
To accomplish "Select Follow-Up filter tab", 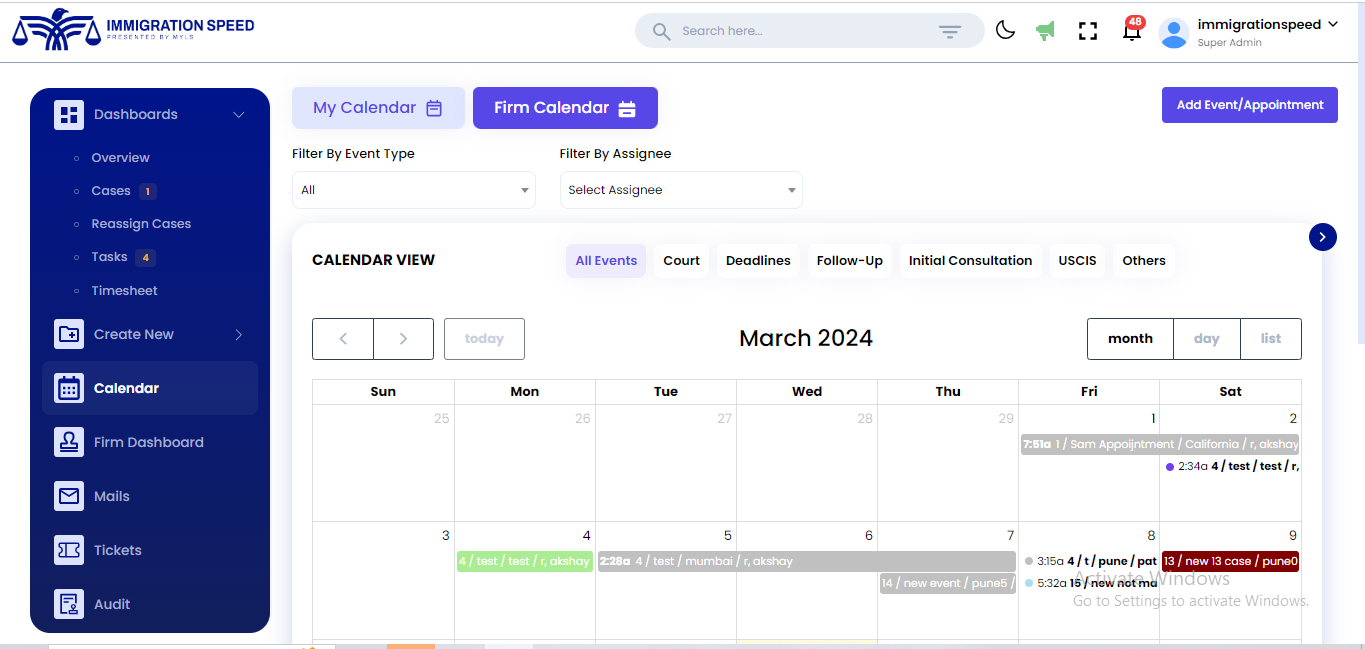I will click(850, 261).
